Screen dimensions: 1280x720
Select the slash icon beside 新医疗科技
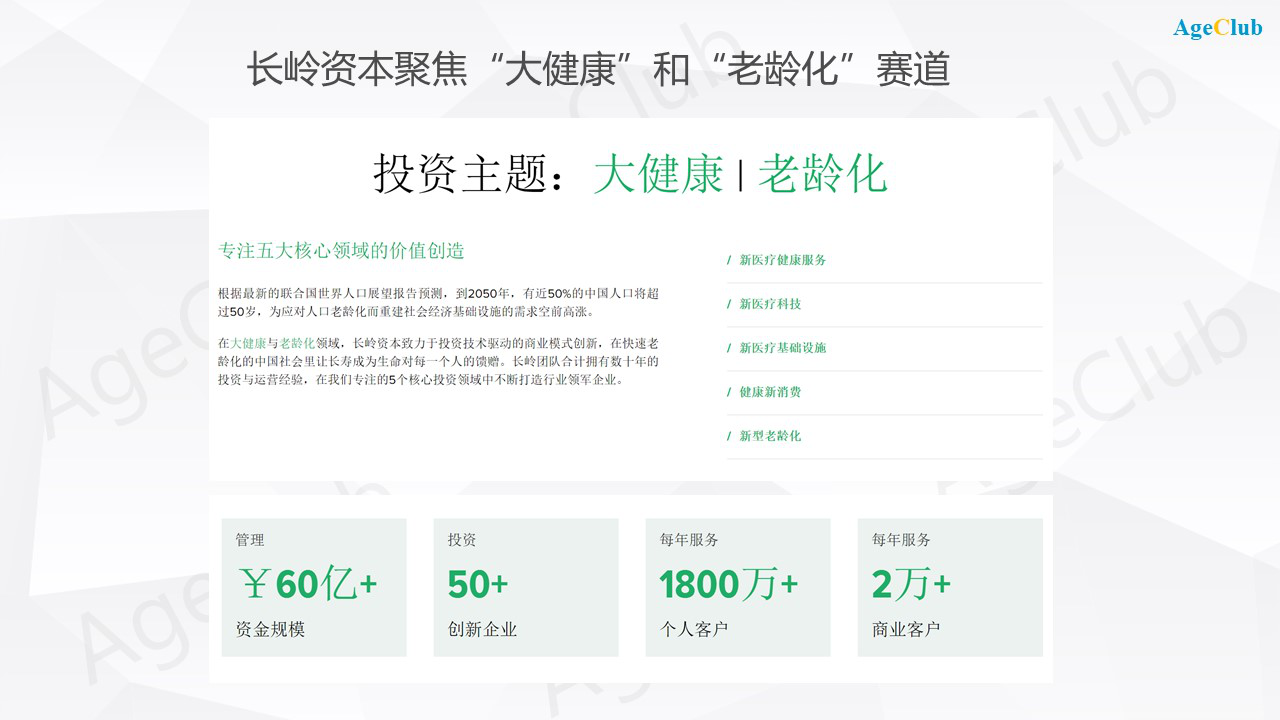728,304
